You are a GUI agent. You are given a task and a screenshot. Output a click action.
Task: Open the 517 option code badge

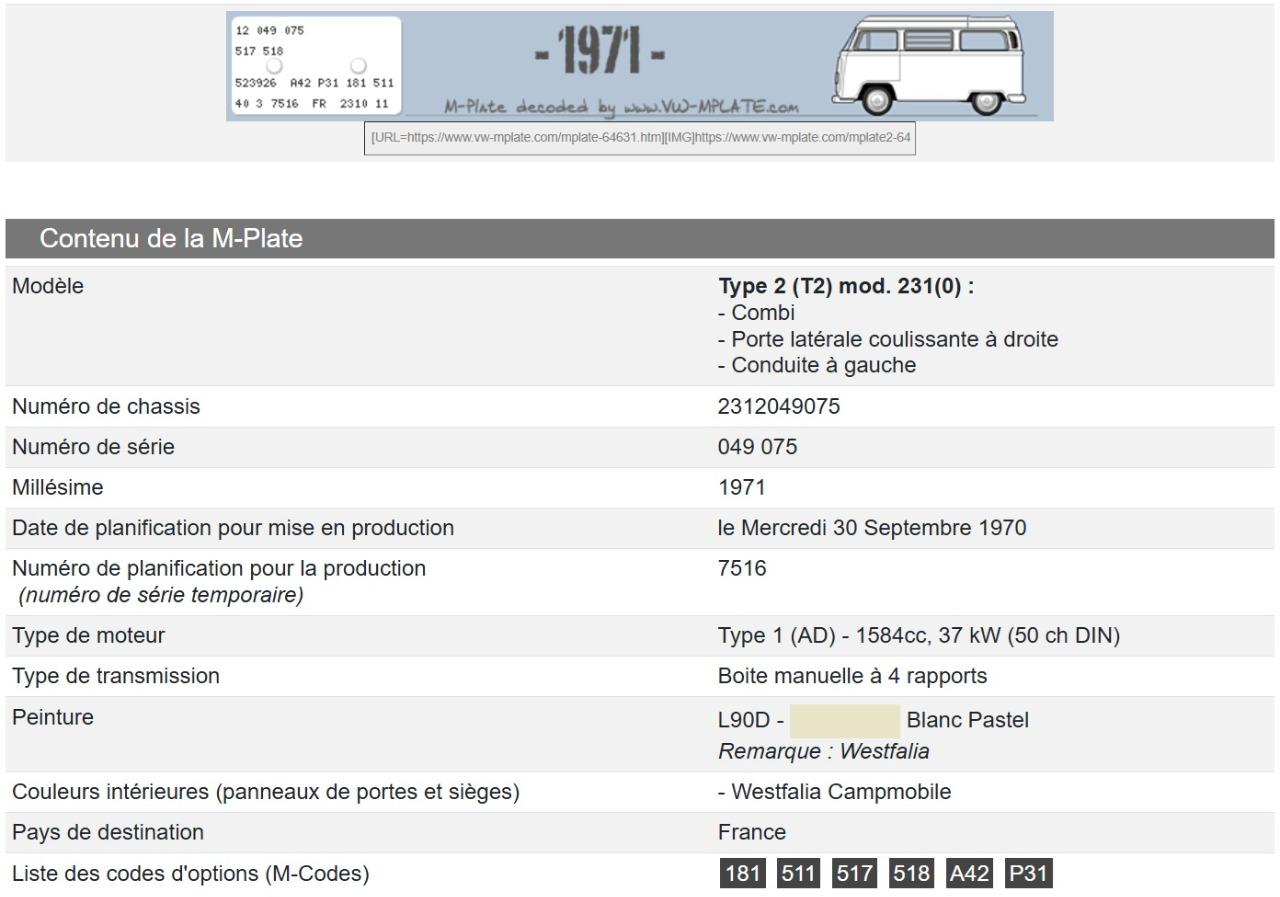point(851,874)
